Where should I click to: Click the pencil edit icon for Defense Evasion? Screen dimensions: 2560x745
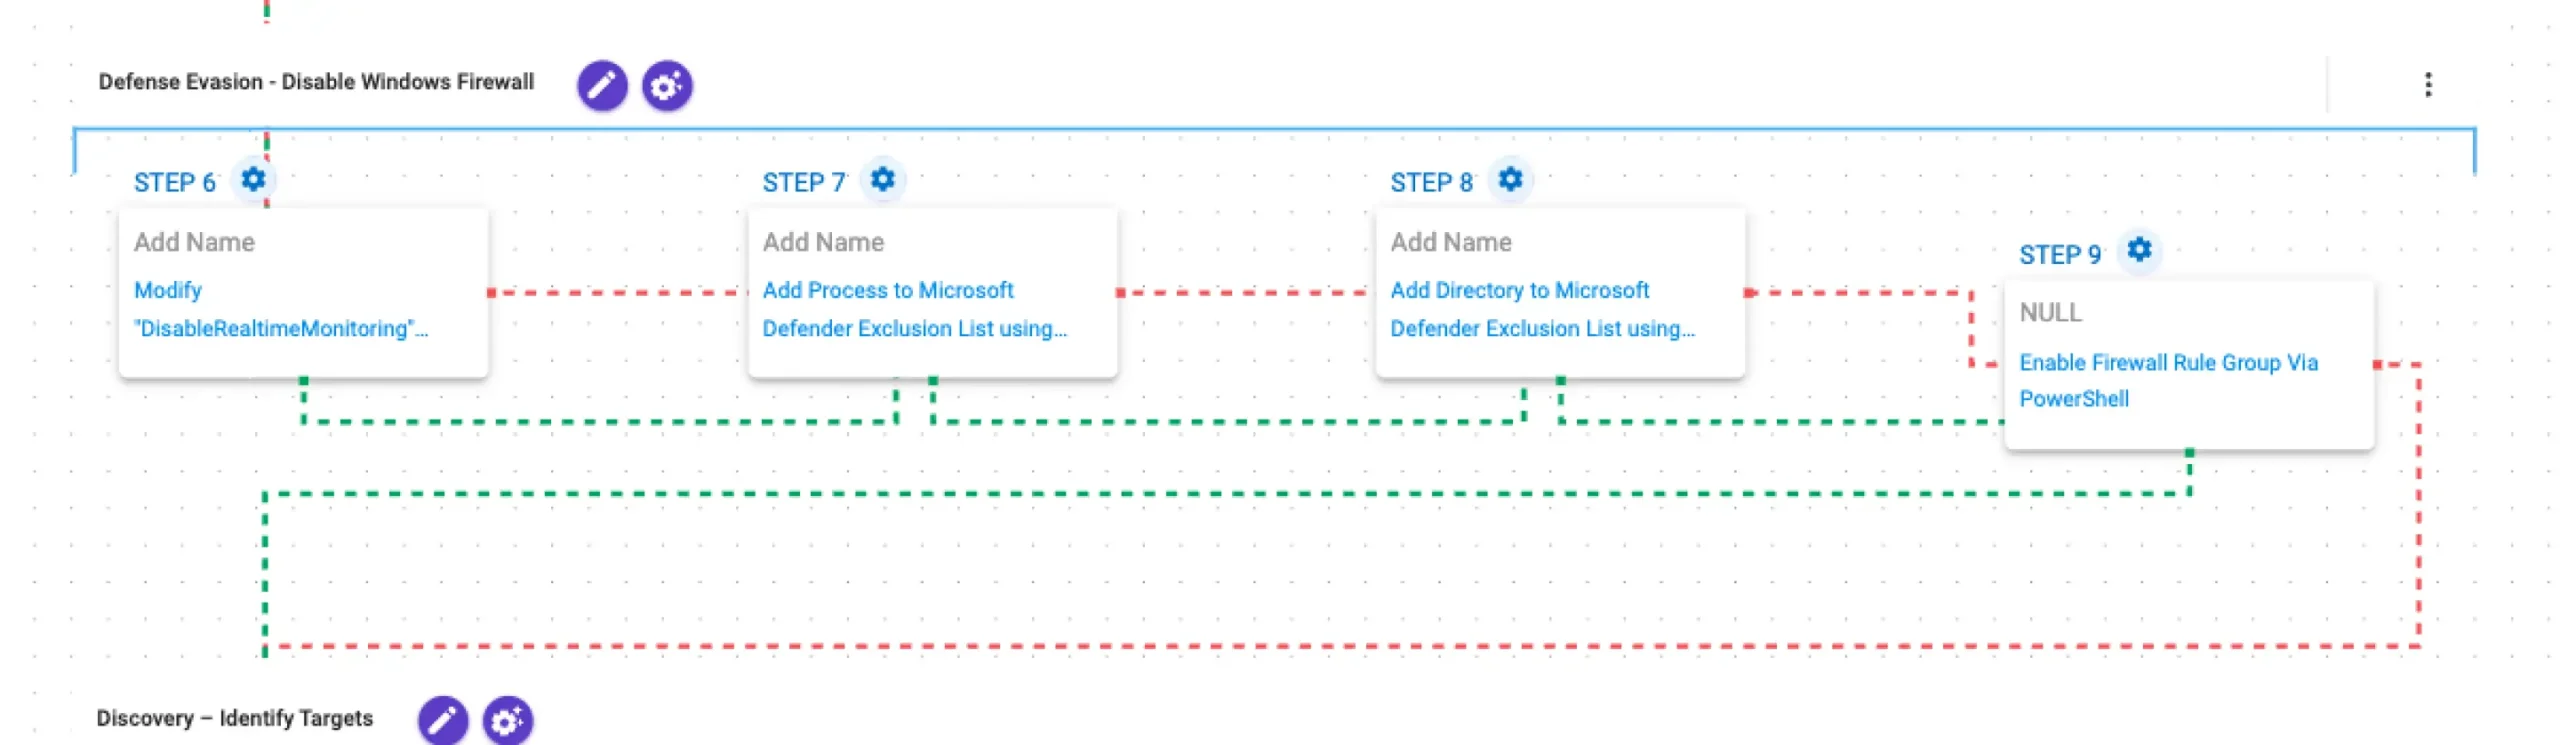click(x=601, y=85)
